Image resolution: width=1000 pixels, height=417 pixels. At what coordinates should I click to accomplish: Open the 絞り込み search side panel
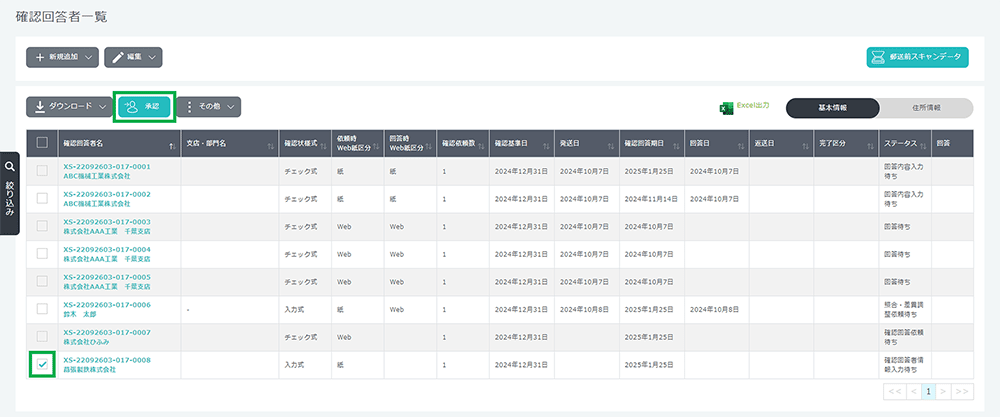pos(10,193)
